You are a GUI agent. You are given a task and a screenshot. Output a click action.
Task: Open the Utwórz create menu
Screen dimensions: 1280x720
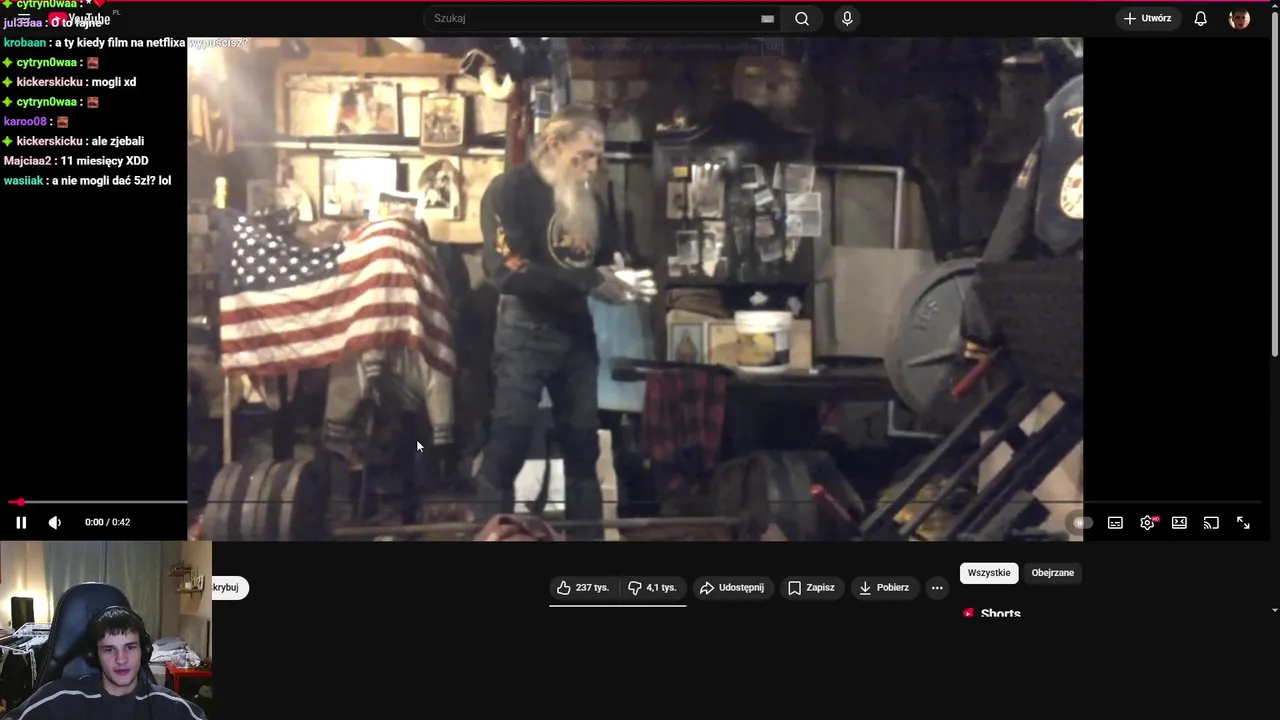tap(1147, 18)
